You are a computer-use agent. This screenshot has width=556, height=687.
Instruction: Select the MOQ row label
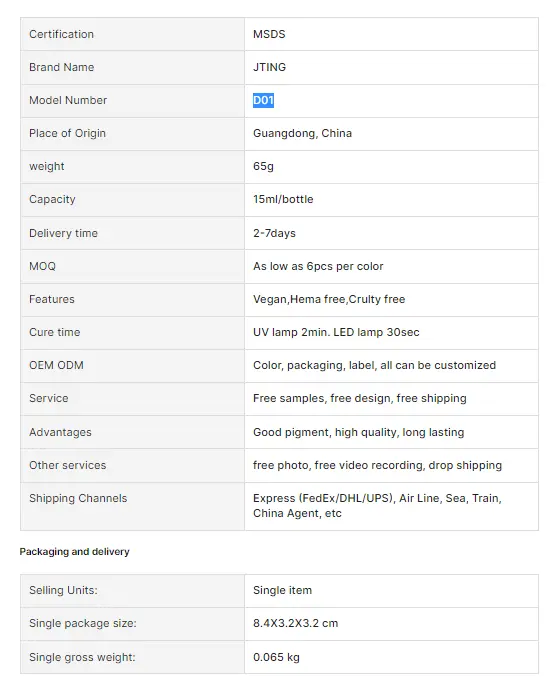42,266
